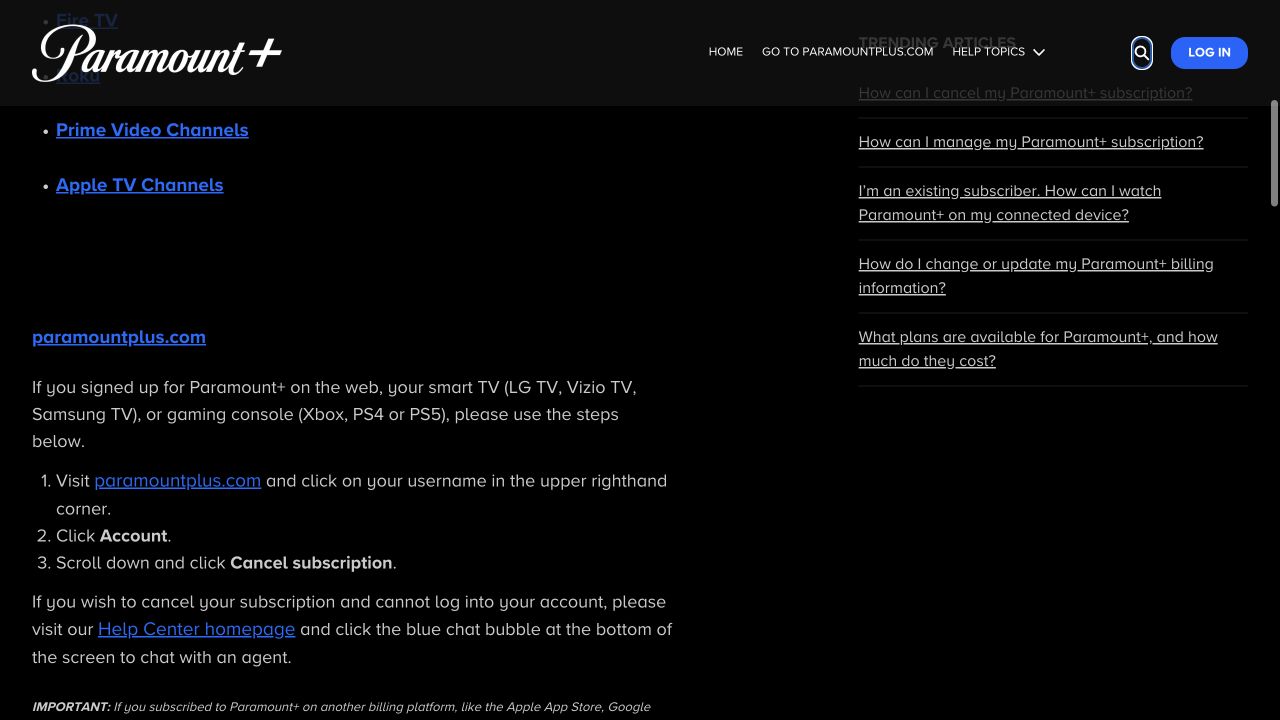Visit paramountplus.com link in step 1
1280x720 pixels.
click(177, 481)
